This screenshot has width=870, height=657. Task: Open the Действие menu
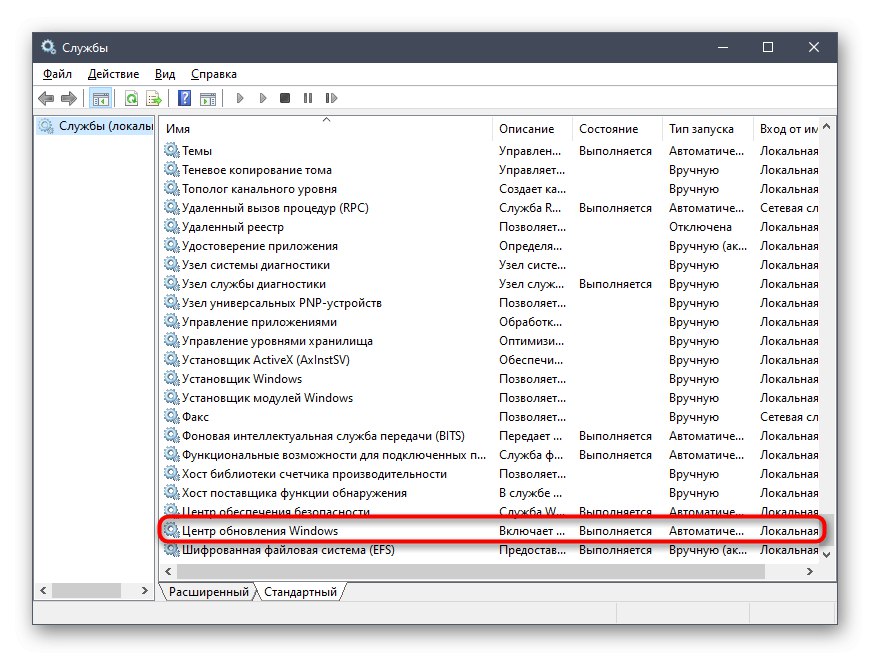pos(114,73)
